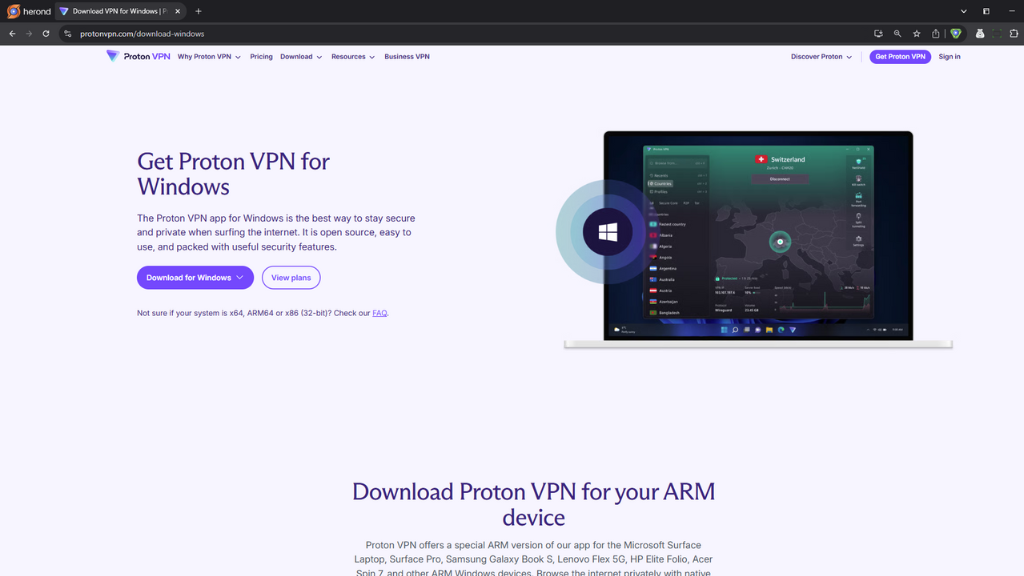The width and height of the screenshot is (1024, 576).
Task: Share this page icon
Action: 935,33
